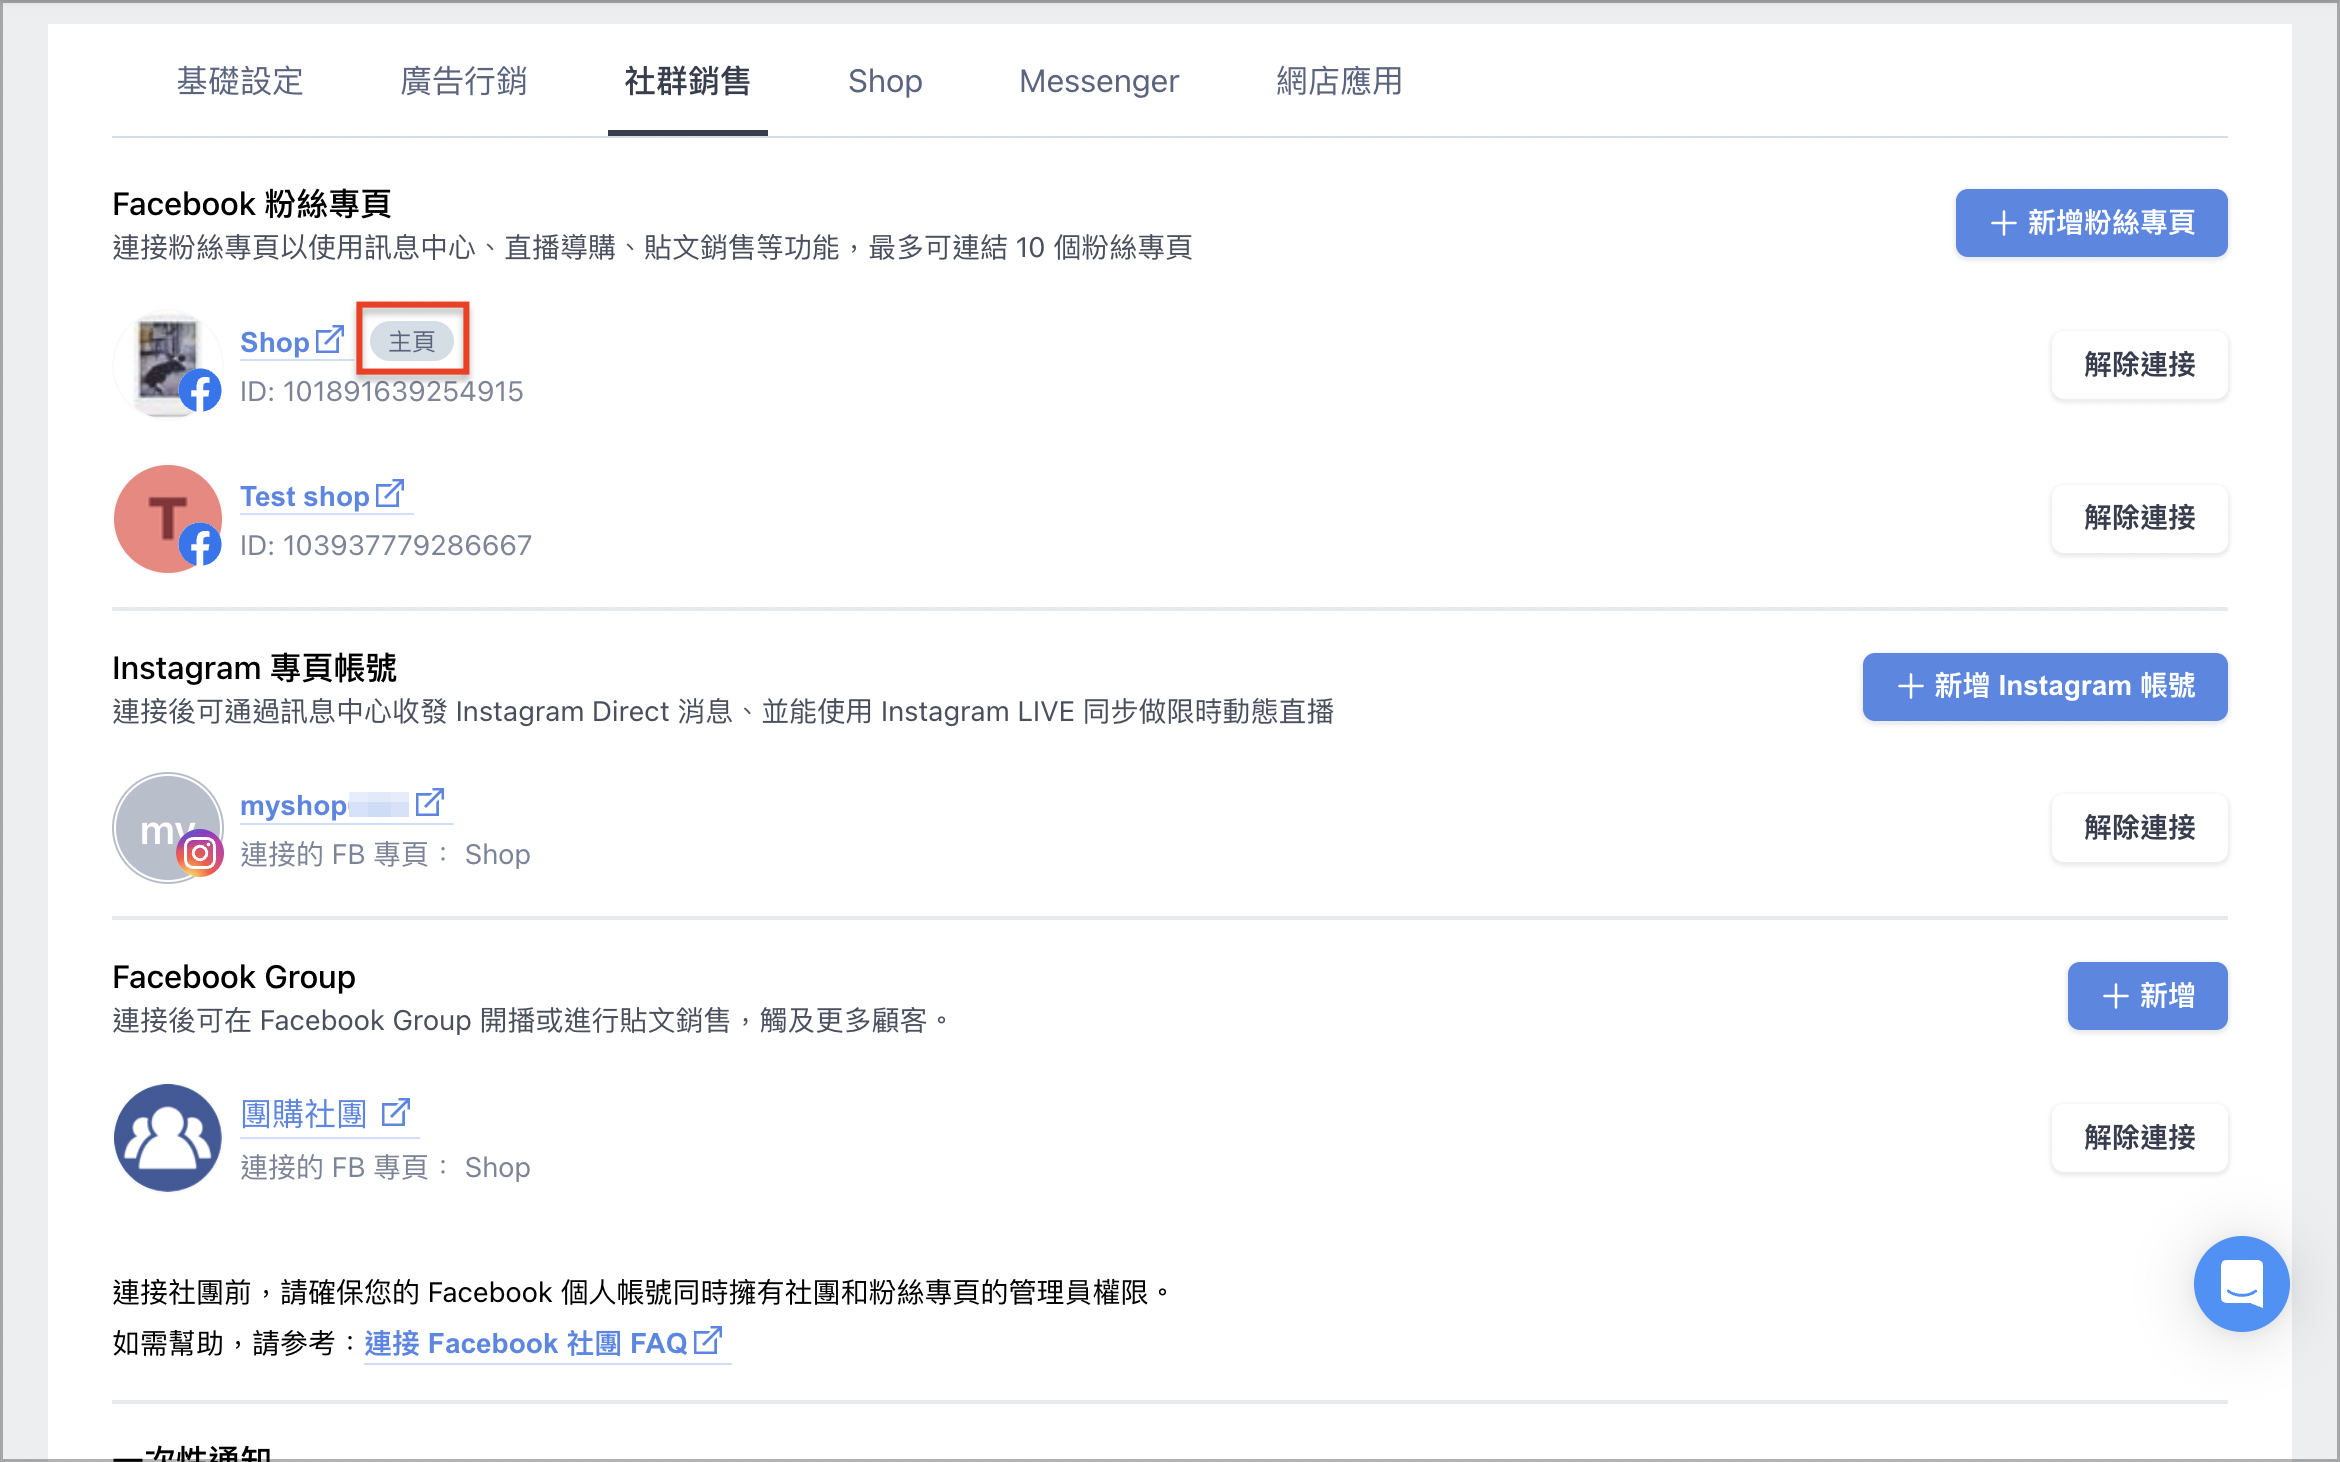
Task: Disconnect the myshop Instagram account
Action: tap(2139, 828)
